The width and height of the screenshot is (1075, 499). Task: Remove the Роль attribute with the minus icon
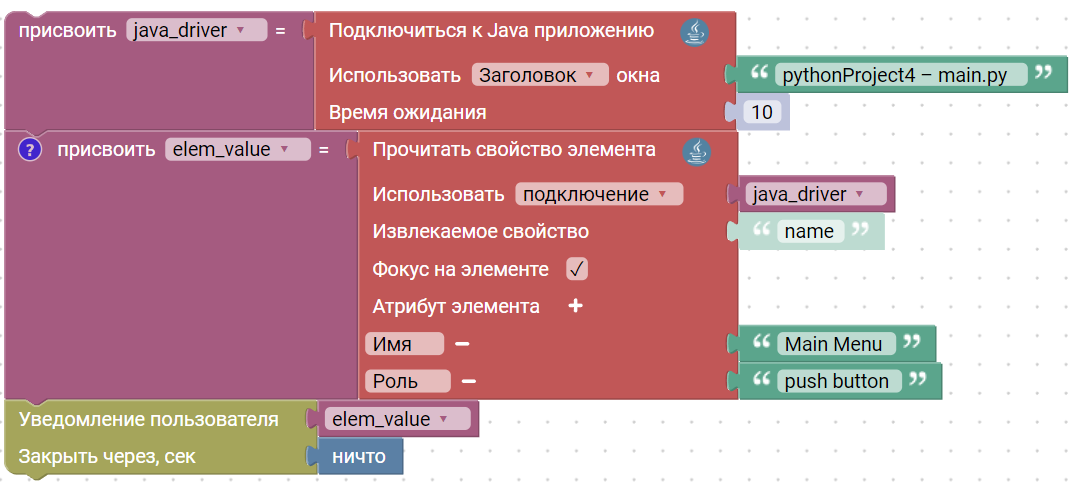469,381
